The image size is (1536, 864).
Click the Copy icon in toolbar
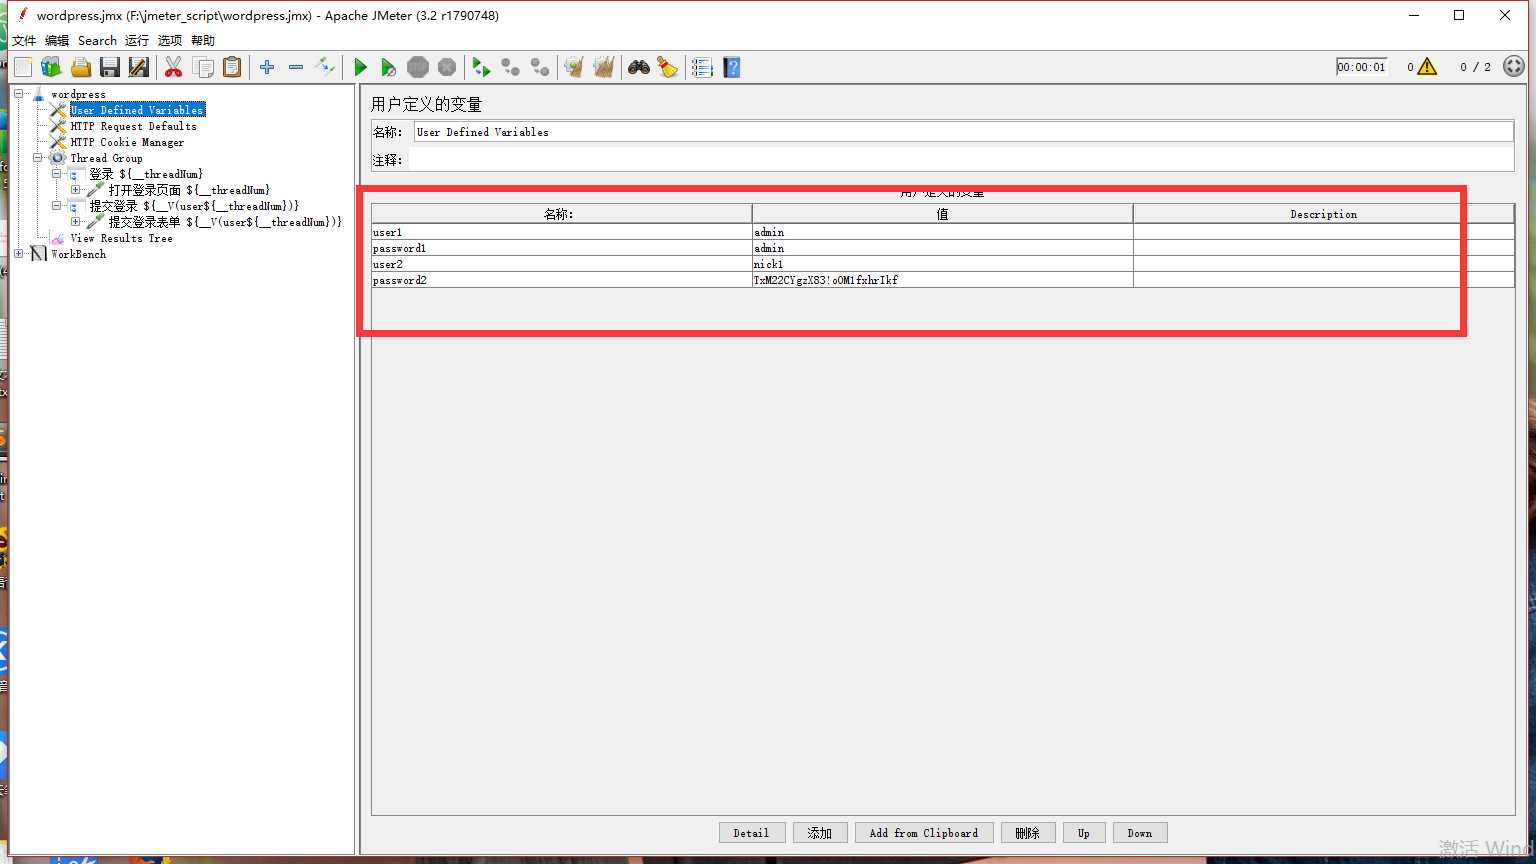click(203, 67)
